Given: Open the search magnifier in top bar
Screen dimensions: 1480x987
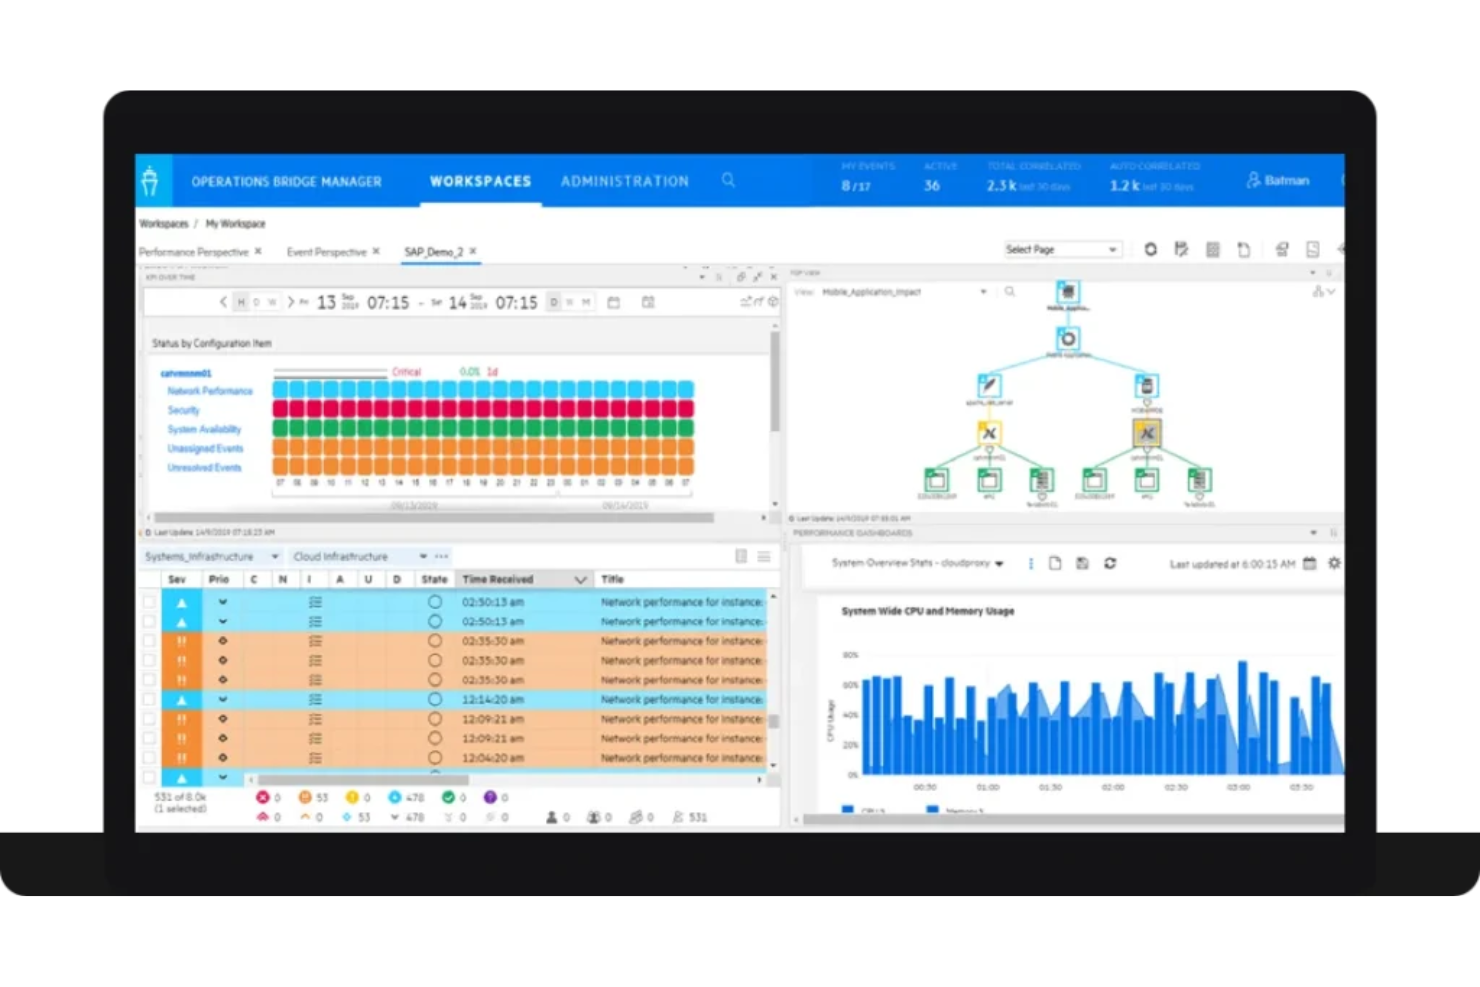Looking at the screenshot, I should [728, 180].
